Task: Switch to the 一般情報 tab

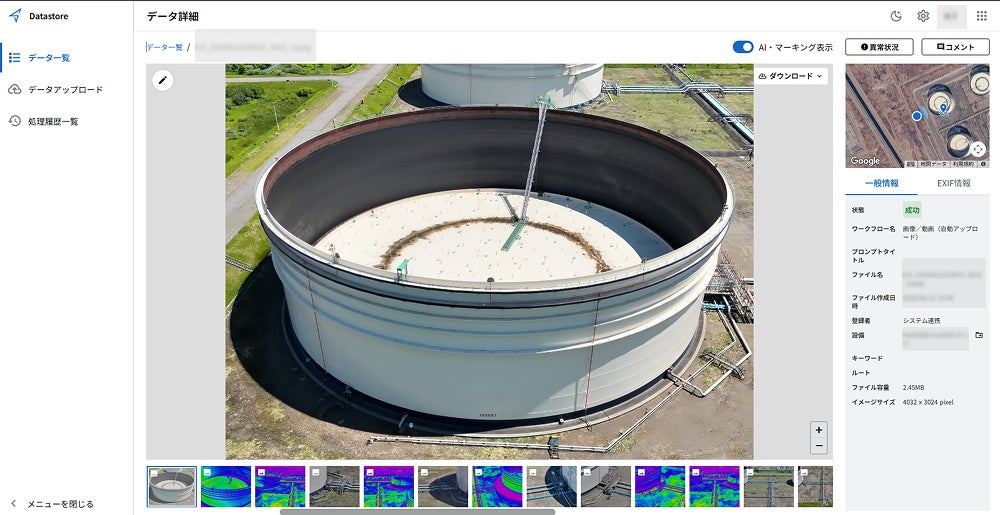Action: pyautogui.click(x=881, y=183)
